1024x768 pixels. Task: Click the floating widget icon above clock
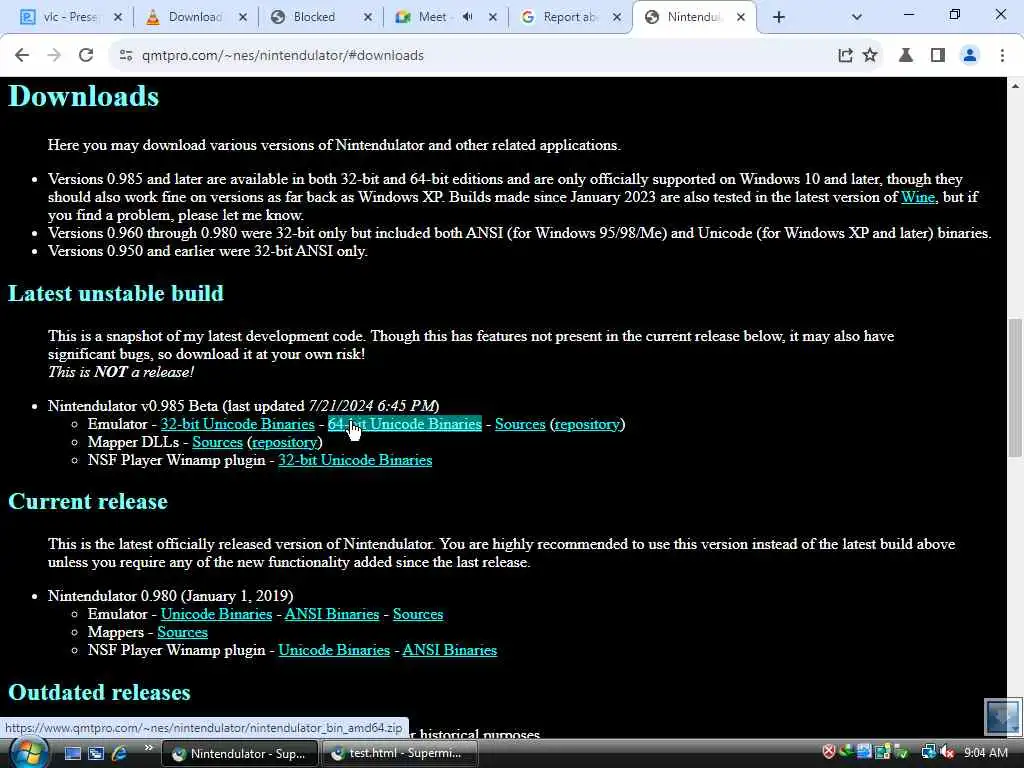[x=1002, y=717]
